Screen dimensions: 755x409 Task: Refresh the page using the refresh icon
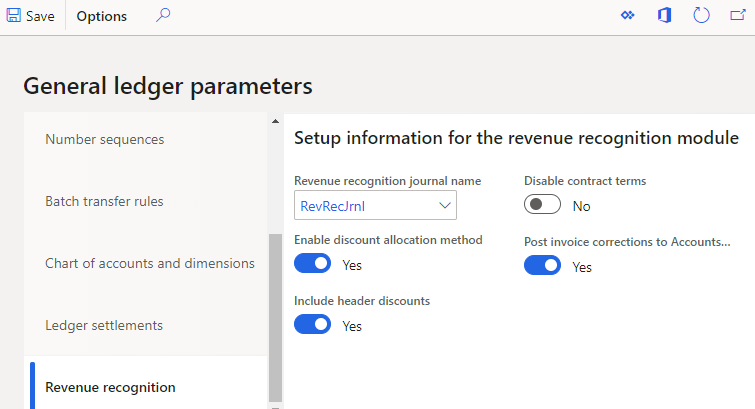pyautogui.click(x=701, y=16)
